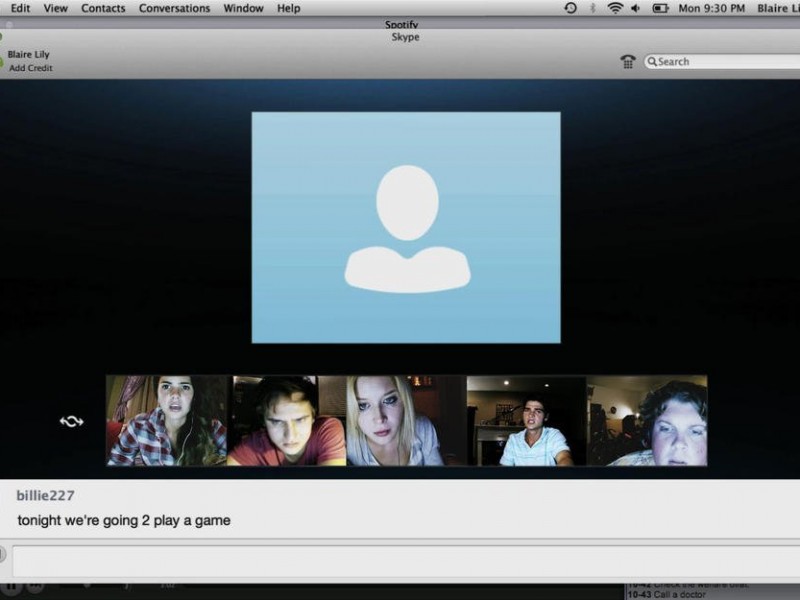Viewport: 800px width, 600px height.
Task: Check the battery status icon
Action: pyautogui.click(x=660, y=8)
